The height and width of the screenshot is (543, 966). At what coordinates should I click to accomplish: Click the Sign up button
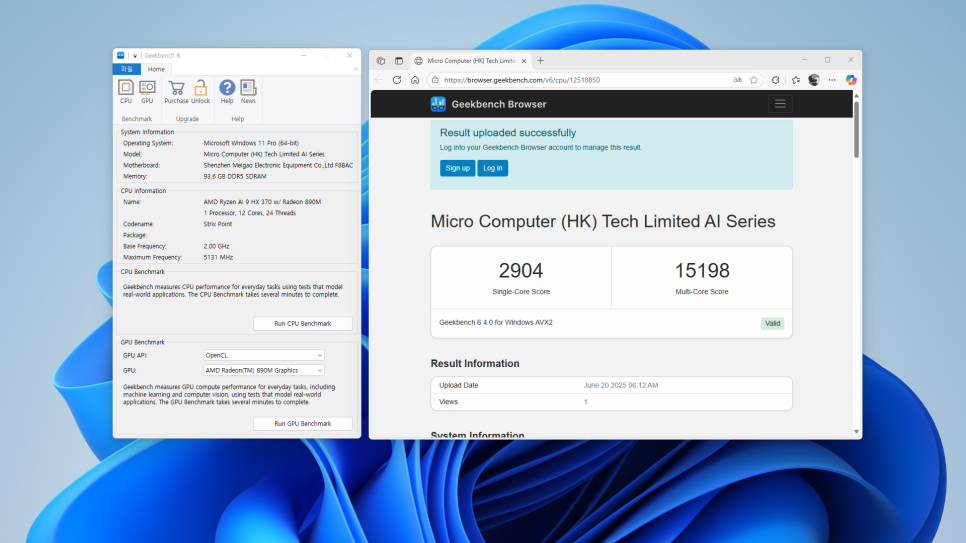point(457,168)
